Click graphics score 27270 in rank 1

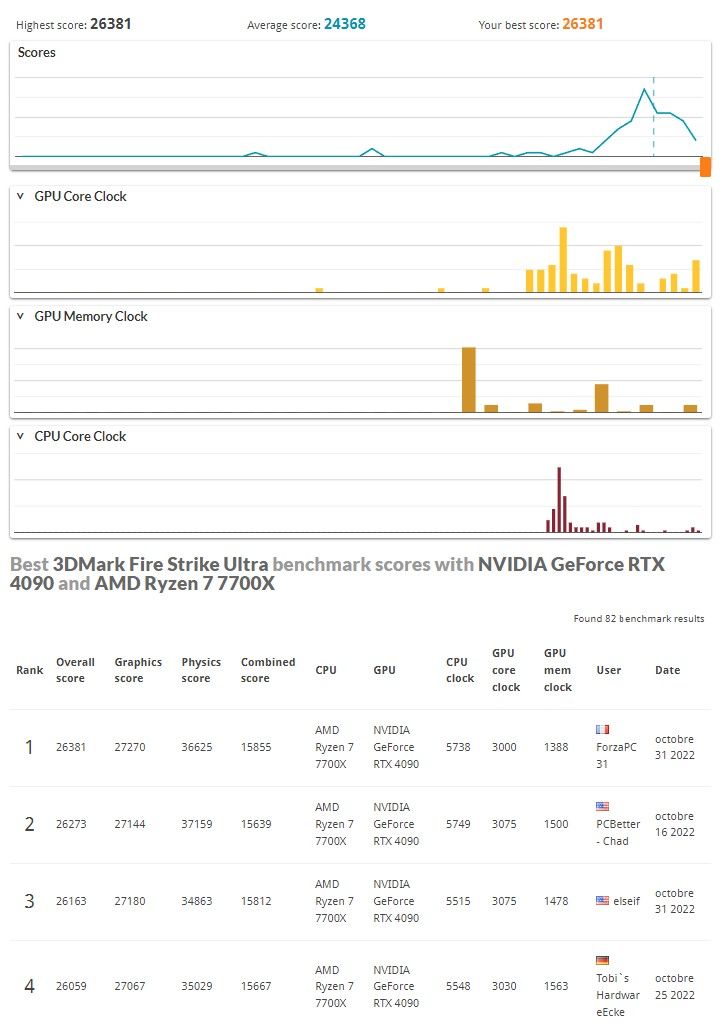point(130,747)
